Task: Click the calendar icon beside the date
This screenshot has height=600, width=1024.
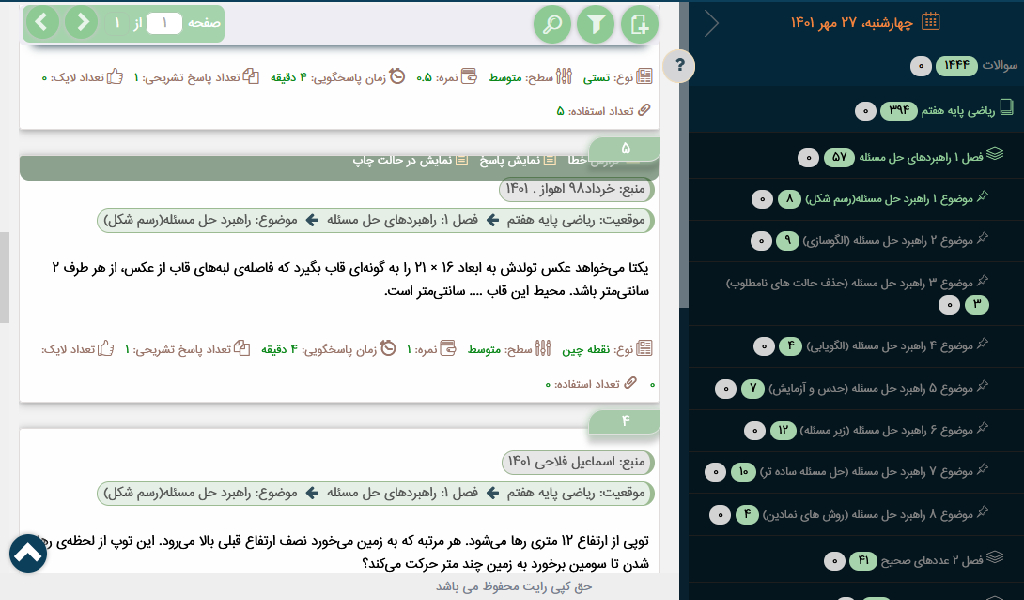Action: (x=931, y=22)
